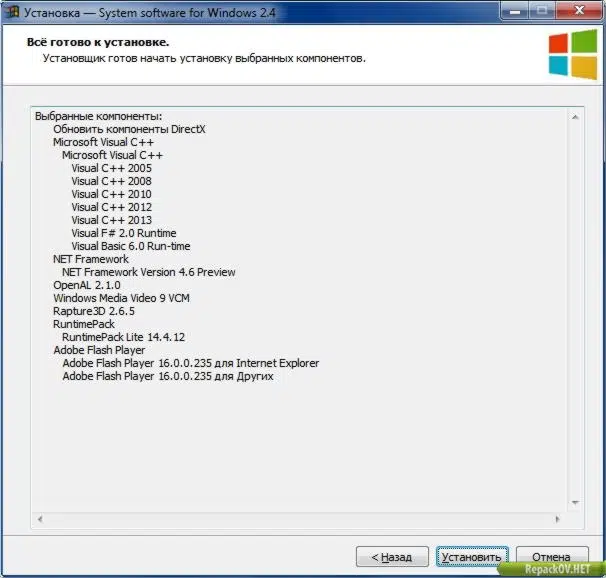This screenshot has width=606, height=578.
Task: Click the Обновить компоненты DirectX line
Action: [x=129, y=129]
